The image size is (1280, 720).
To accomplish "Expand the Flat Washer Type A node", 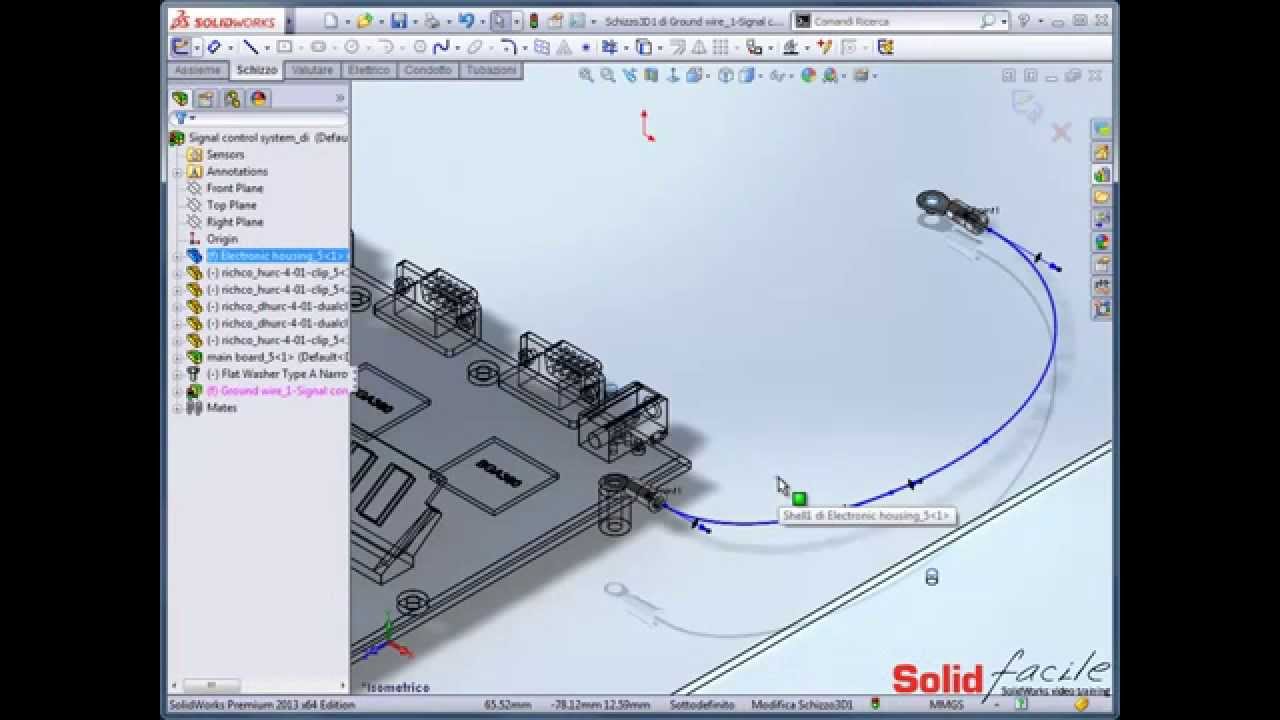I will [x=178, y=374].
